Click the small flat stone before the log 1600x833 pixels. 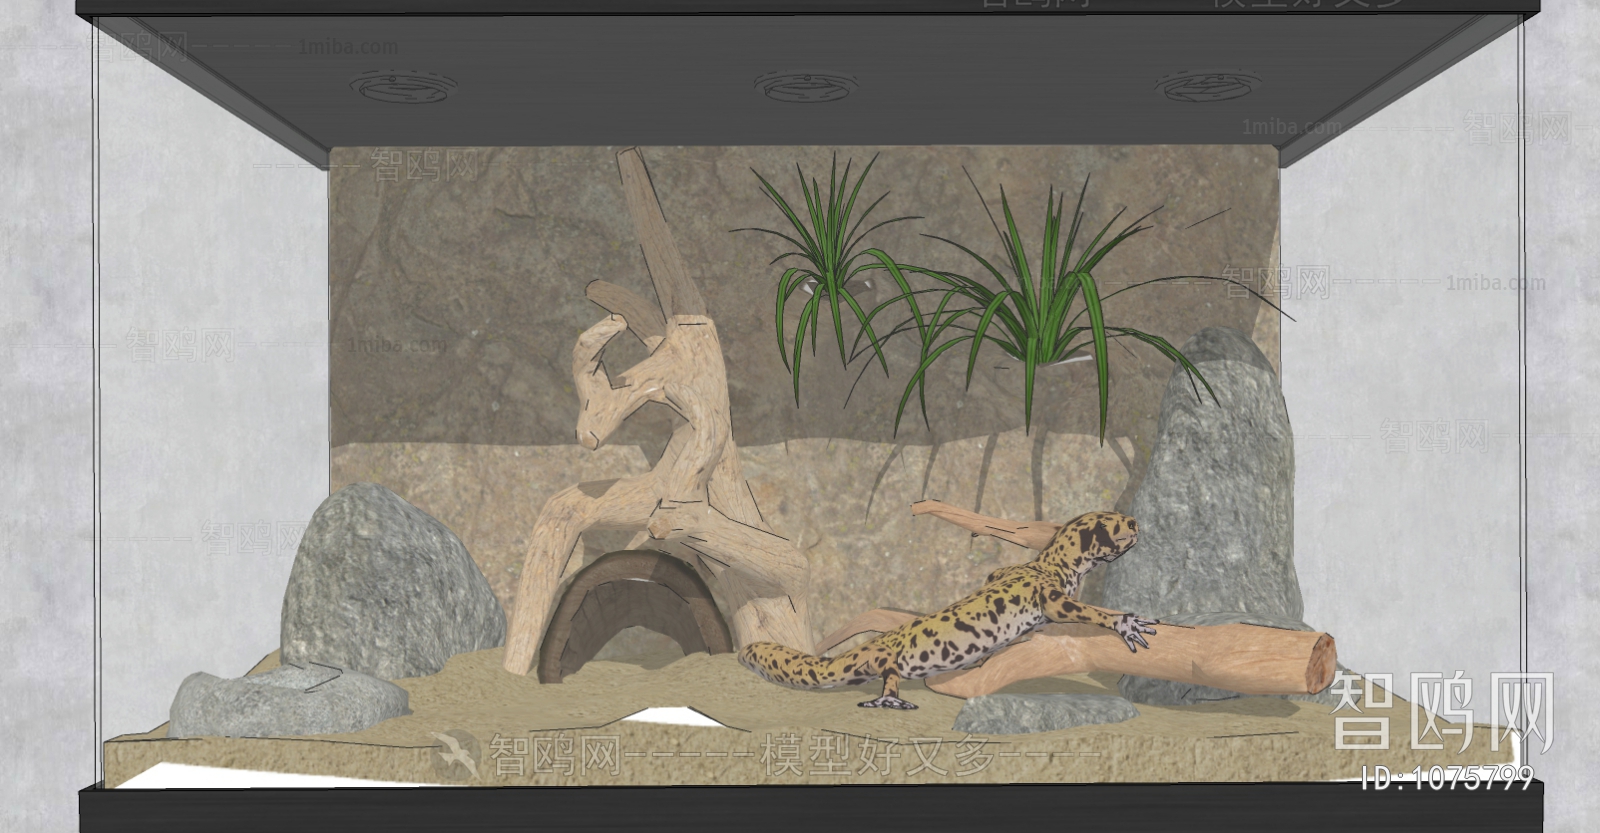(x=1045, y=712)
